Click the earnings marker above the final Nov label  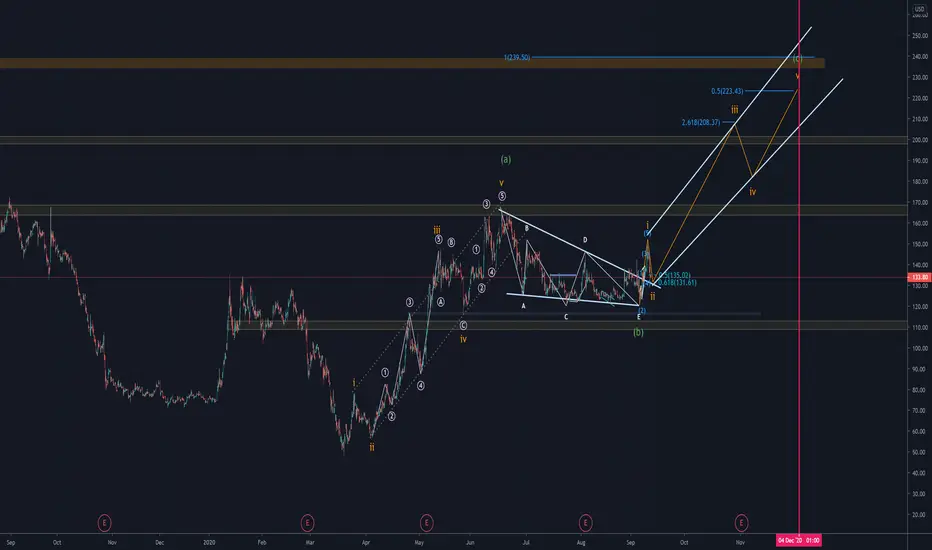741,523
